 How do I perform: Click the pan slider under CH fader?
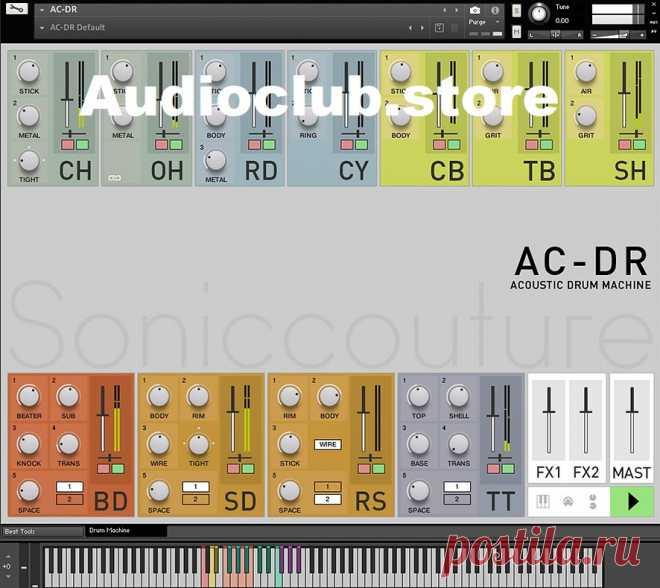[x=70, y=134]
